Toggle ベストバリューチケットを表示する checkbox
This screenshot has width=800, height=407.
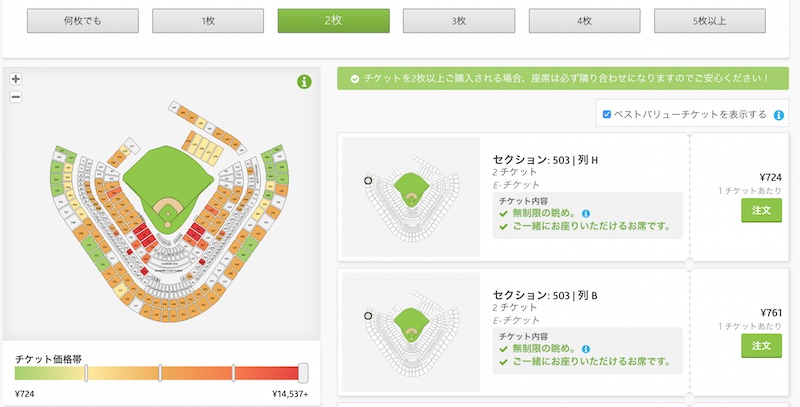point(607,114)
